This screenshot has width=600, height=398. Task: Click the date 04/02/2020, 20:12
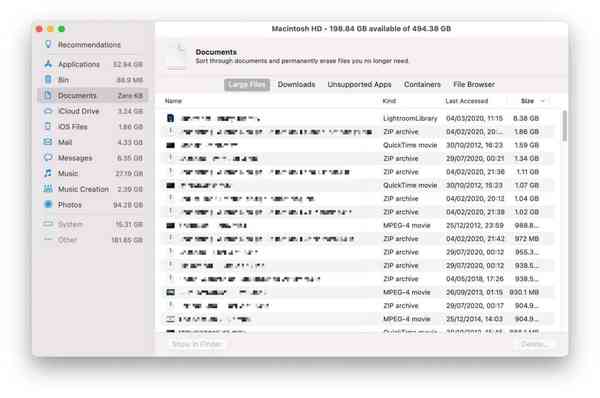[x=475, y=199]
